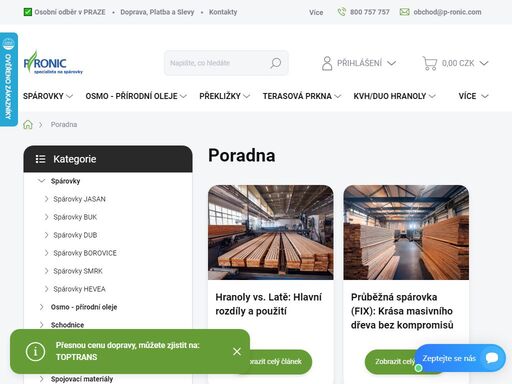Click the P-RONIC logo
The height and width of the screenshot is (384, 512).
53,63
